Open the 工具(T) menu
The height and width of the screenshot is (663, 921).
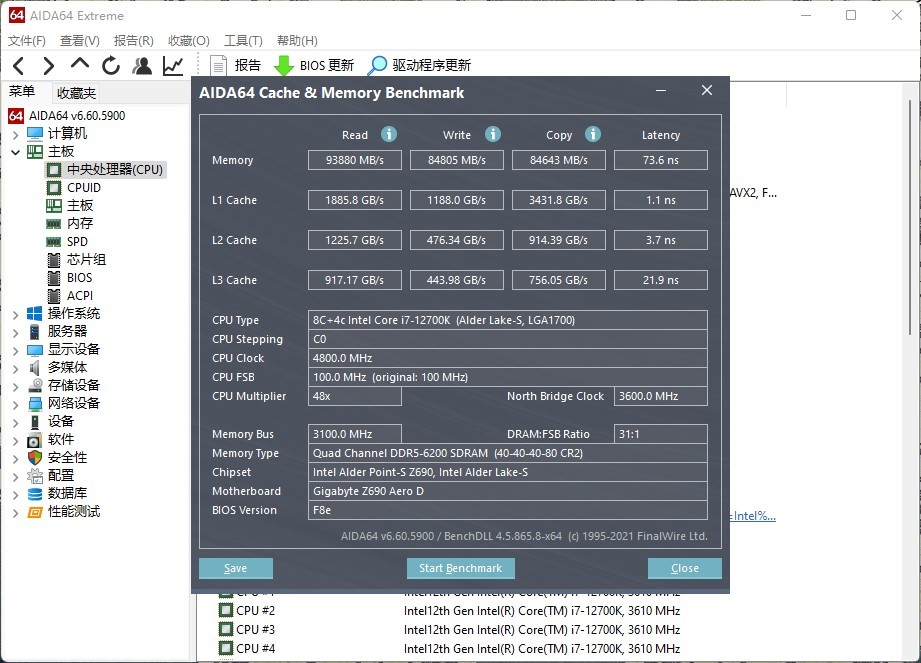243,40
